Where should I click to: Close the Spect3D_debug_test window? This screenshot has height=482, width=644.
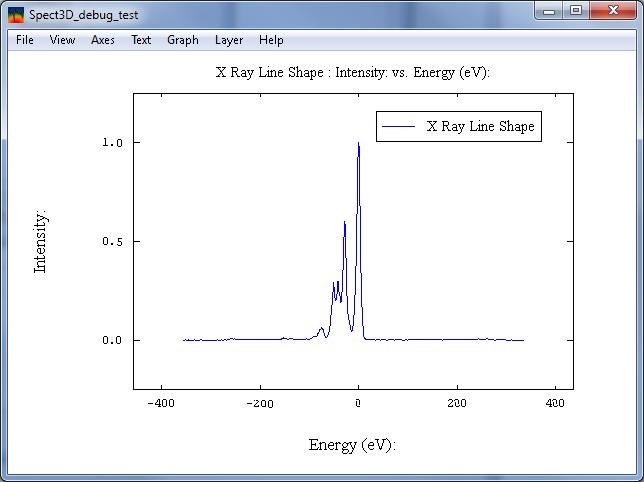pos(612,11)
